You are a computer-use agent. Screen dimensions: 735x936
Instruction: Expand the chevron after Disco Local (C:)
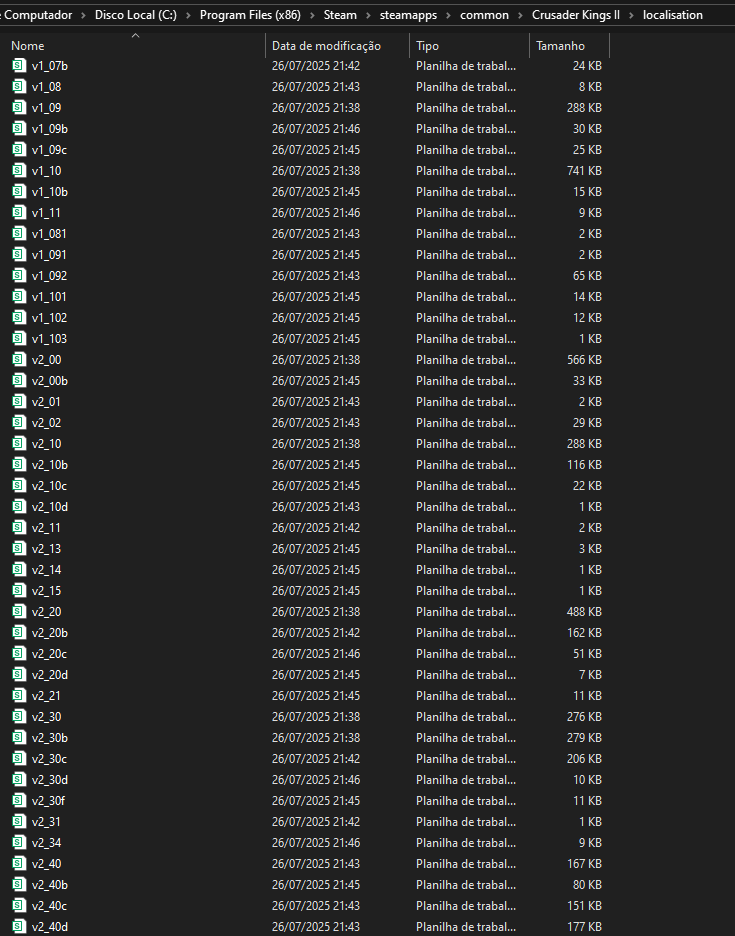point(188,15)
